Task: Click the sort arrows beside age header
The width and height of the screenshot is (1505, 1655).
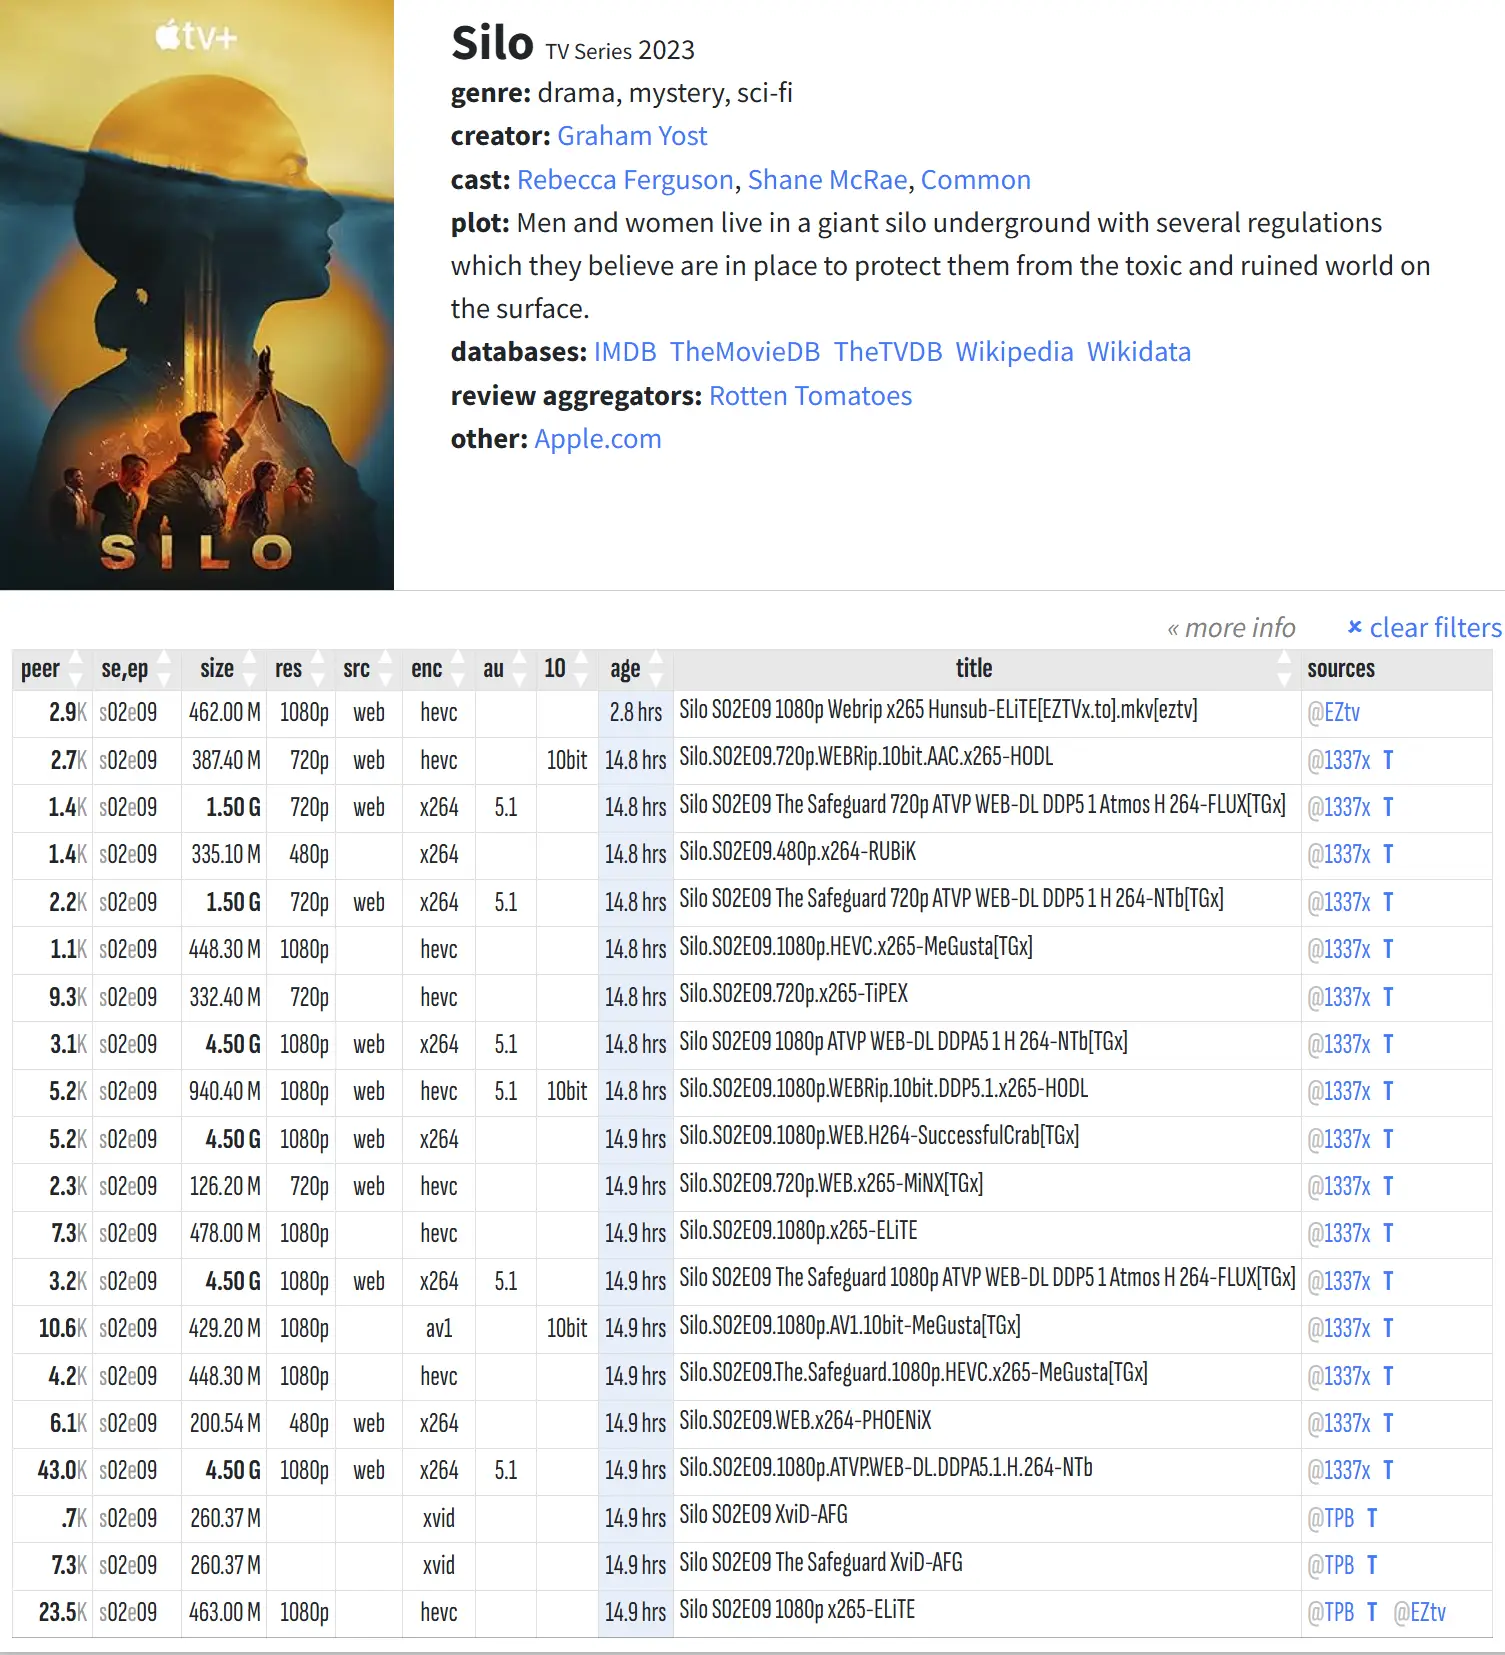Action: (657, 669)
